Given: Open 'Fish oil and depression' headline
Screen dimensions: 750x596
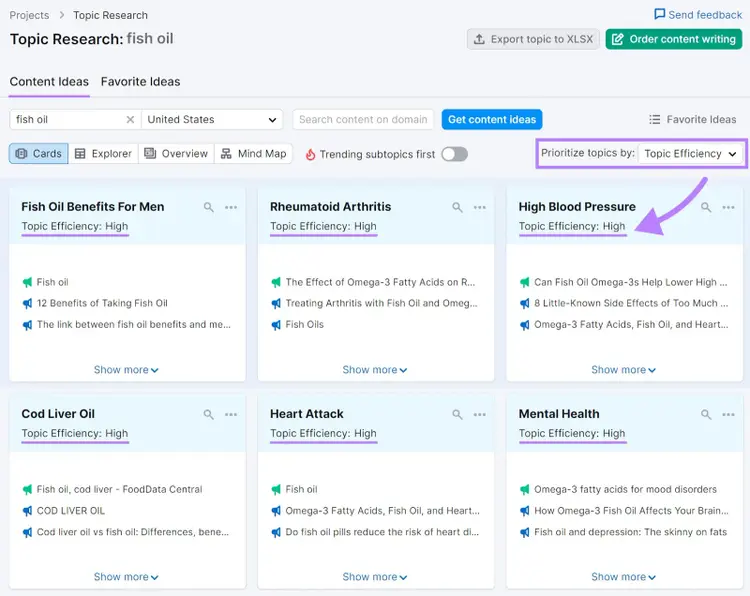Looking at the screenshot, I should pyautogui.click(x=630, y=532).
